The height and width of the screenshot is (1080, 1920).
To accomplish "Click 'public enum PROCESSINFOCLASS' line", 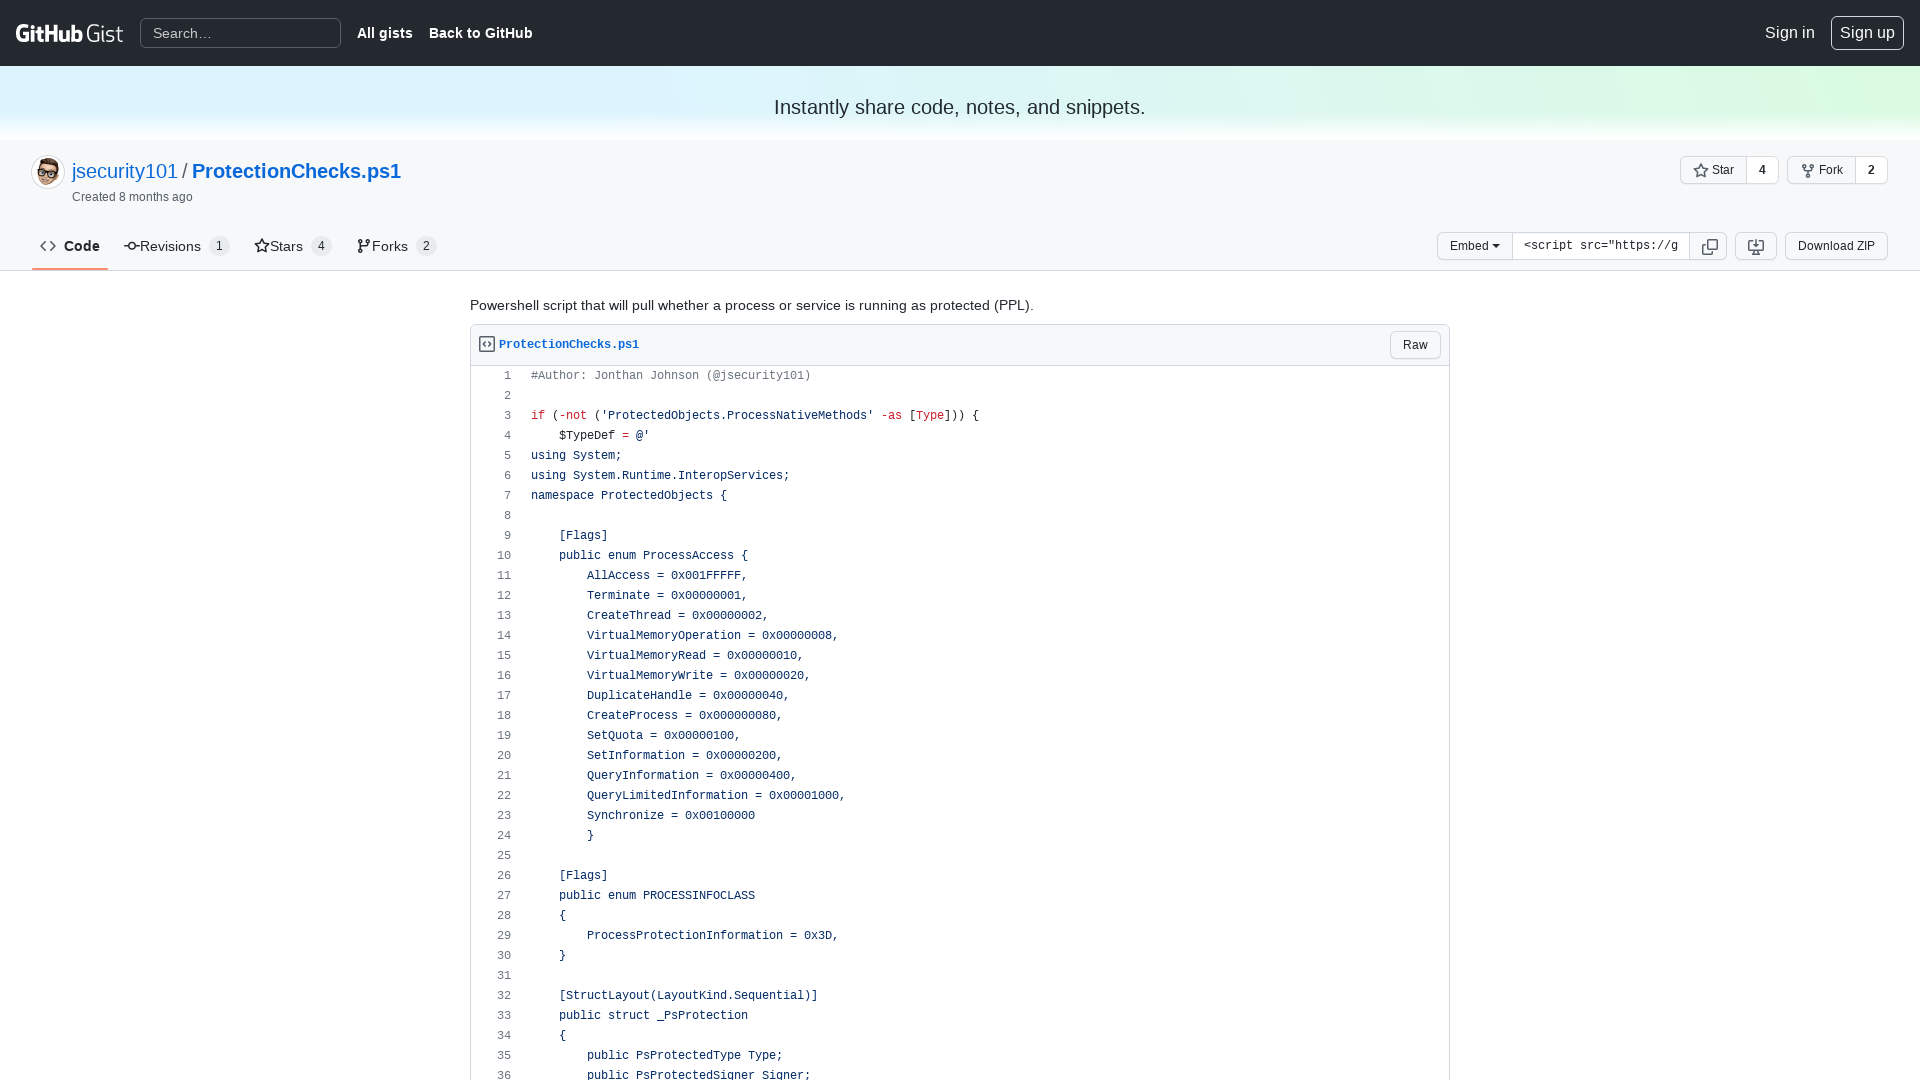I will (657, 896).
